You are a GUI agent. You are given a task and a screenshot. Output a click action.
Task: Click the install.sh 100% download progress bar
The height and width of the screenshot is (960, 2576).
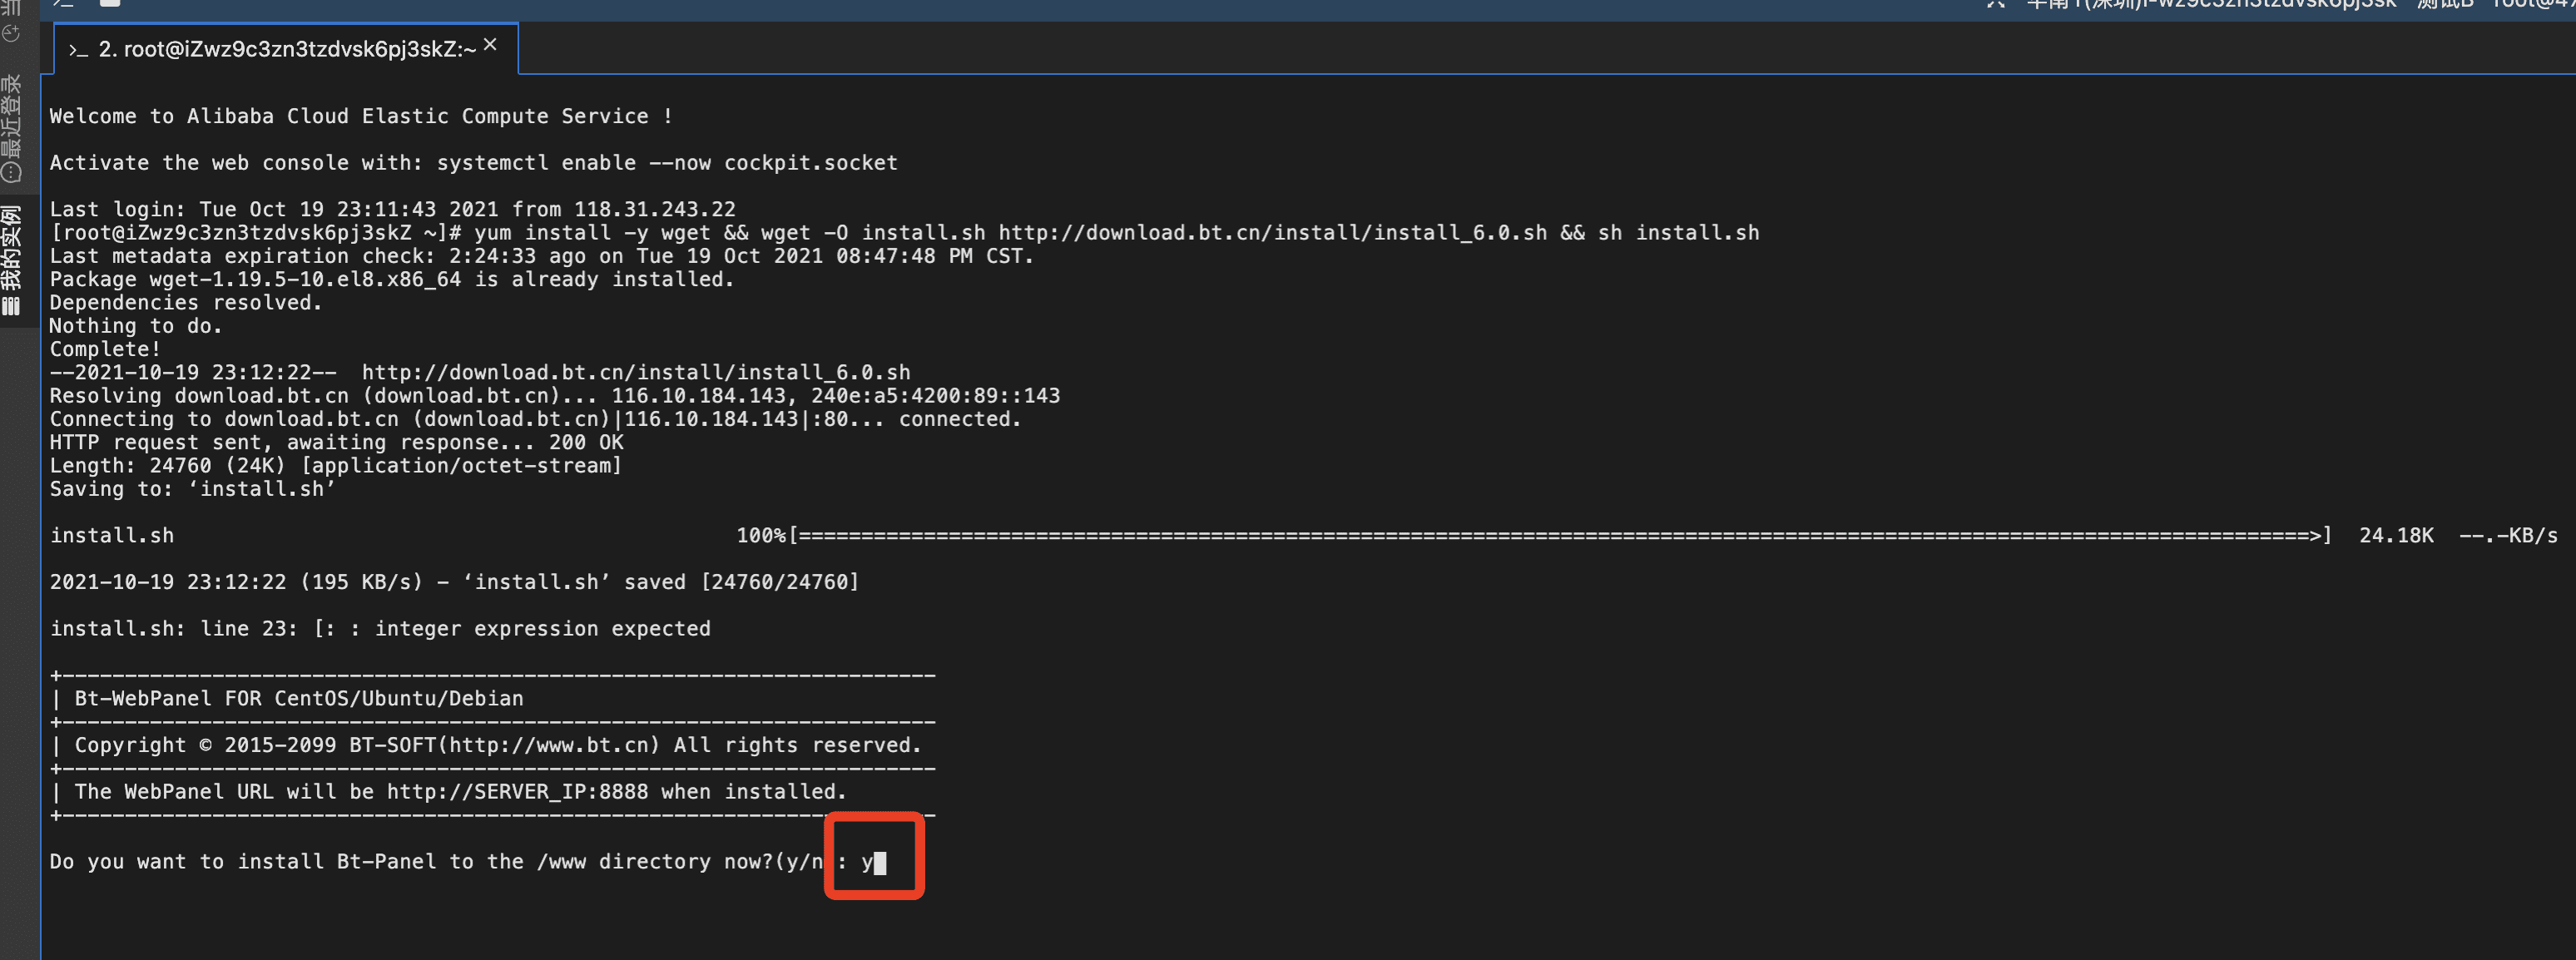[x=1560, y=535]
